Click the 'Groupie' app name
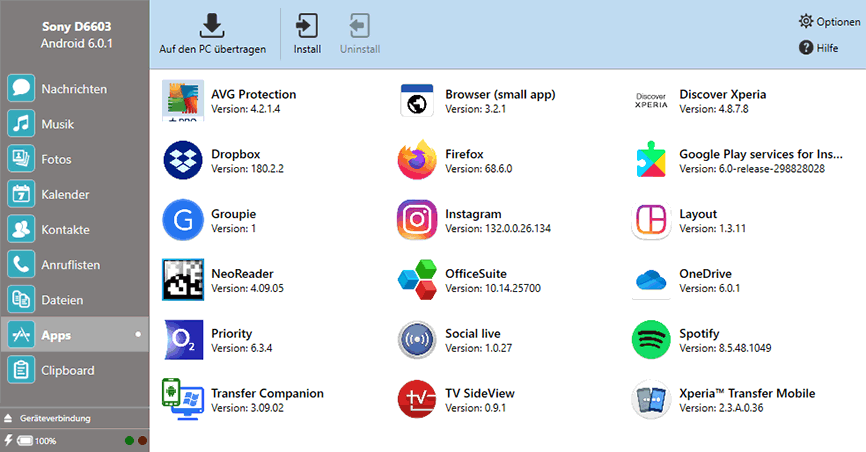Image resolution: width=866 pixels, height=452 pixels. tap(234, 214)
